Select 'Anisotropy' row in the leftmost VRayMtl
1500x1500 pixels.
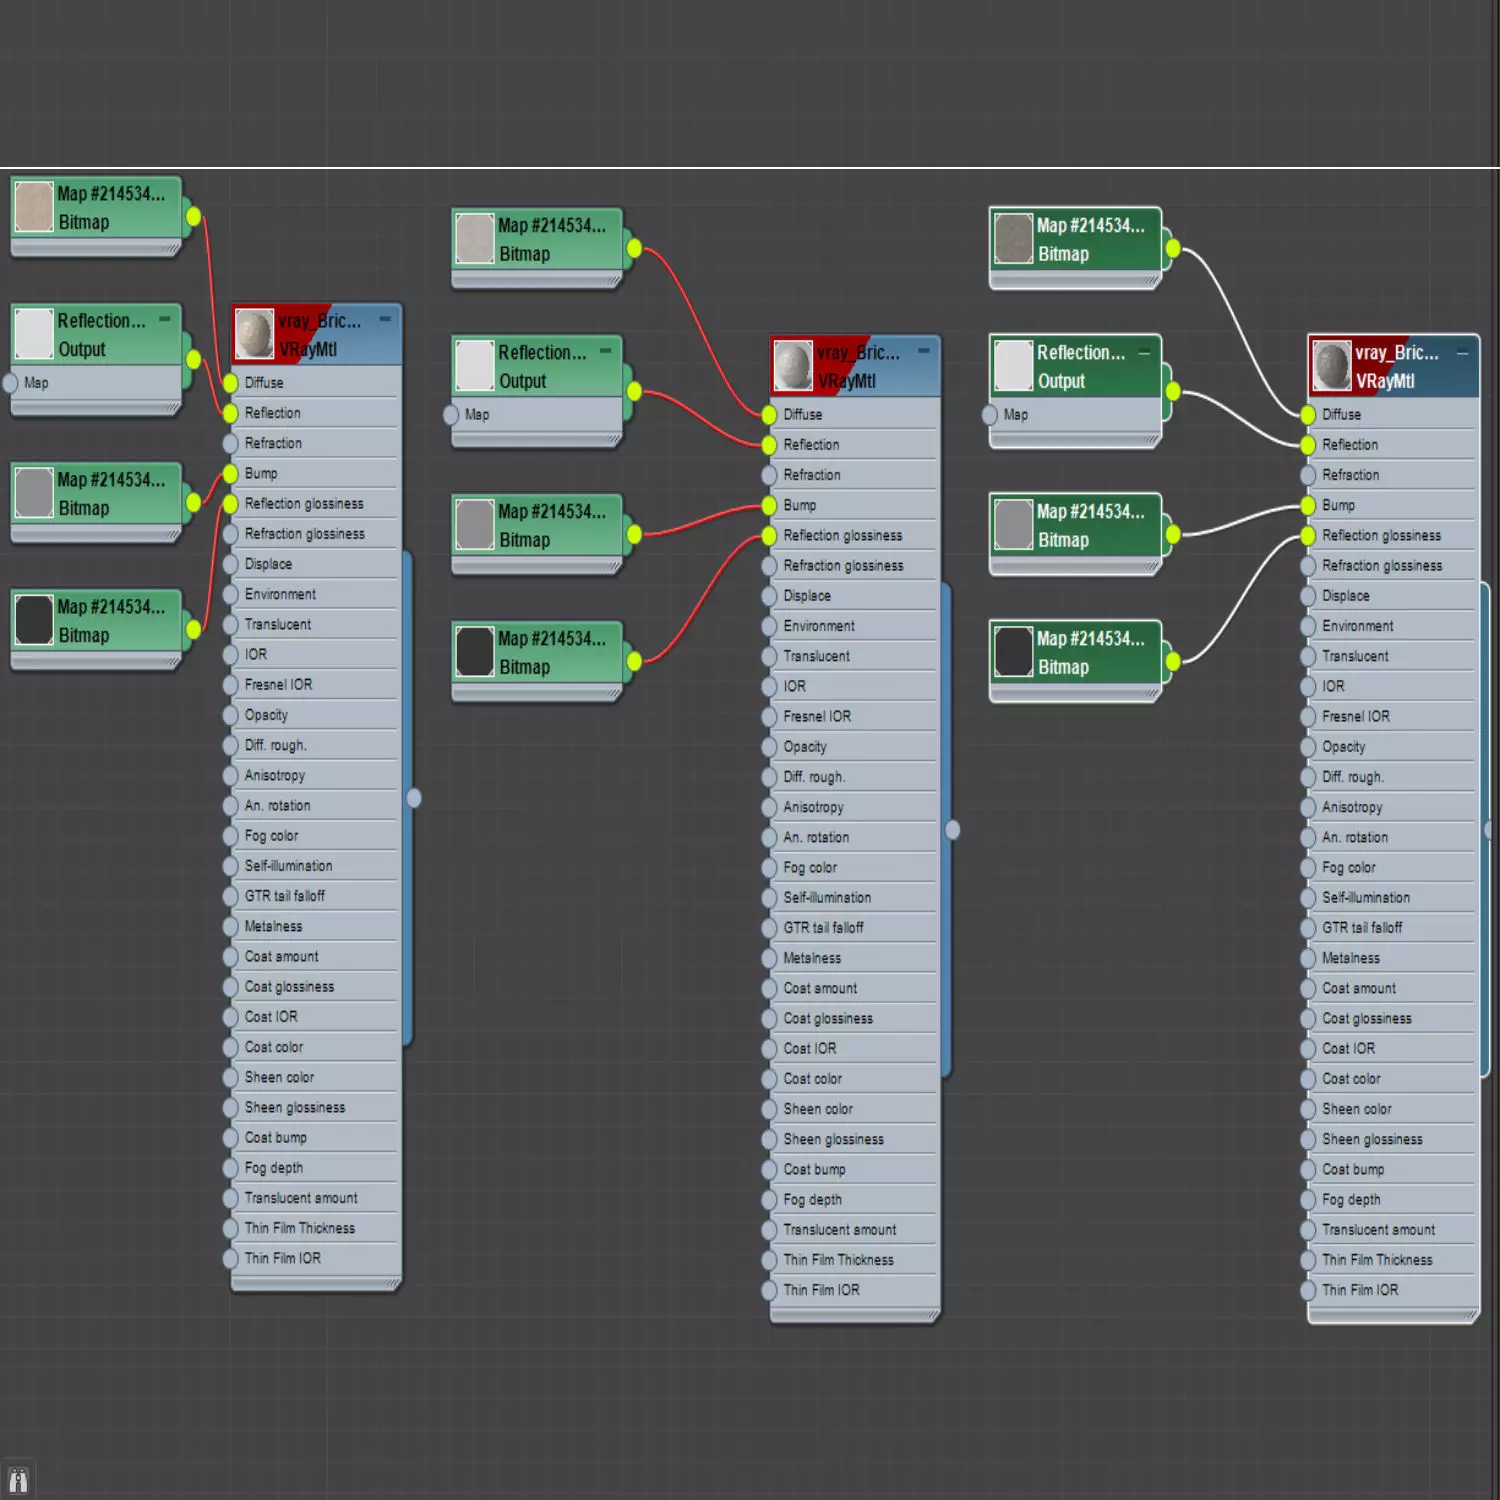pos(316,775)
